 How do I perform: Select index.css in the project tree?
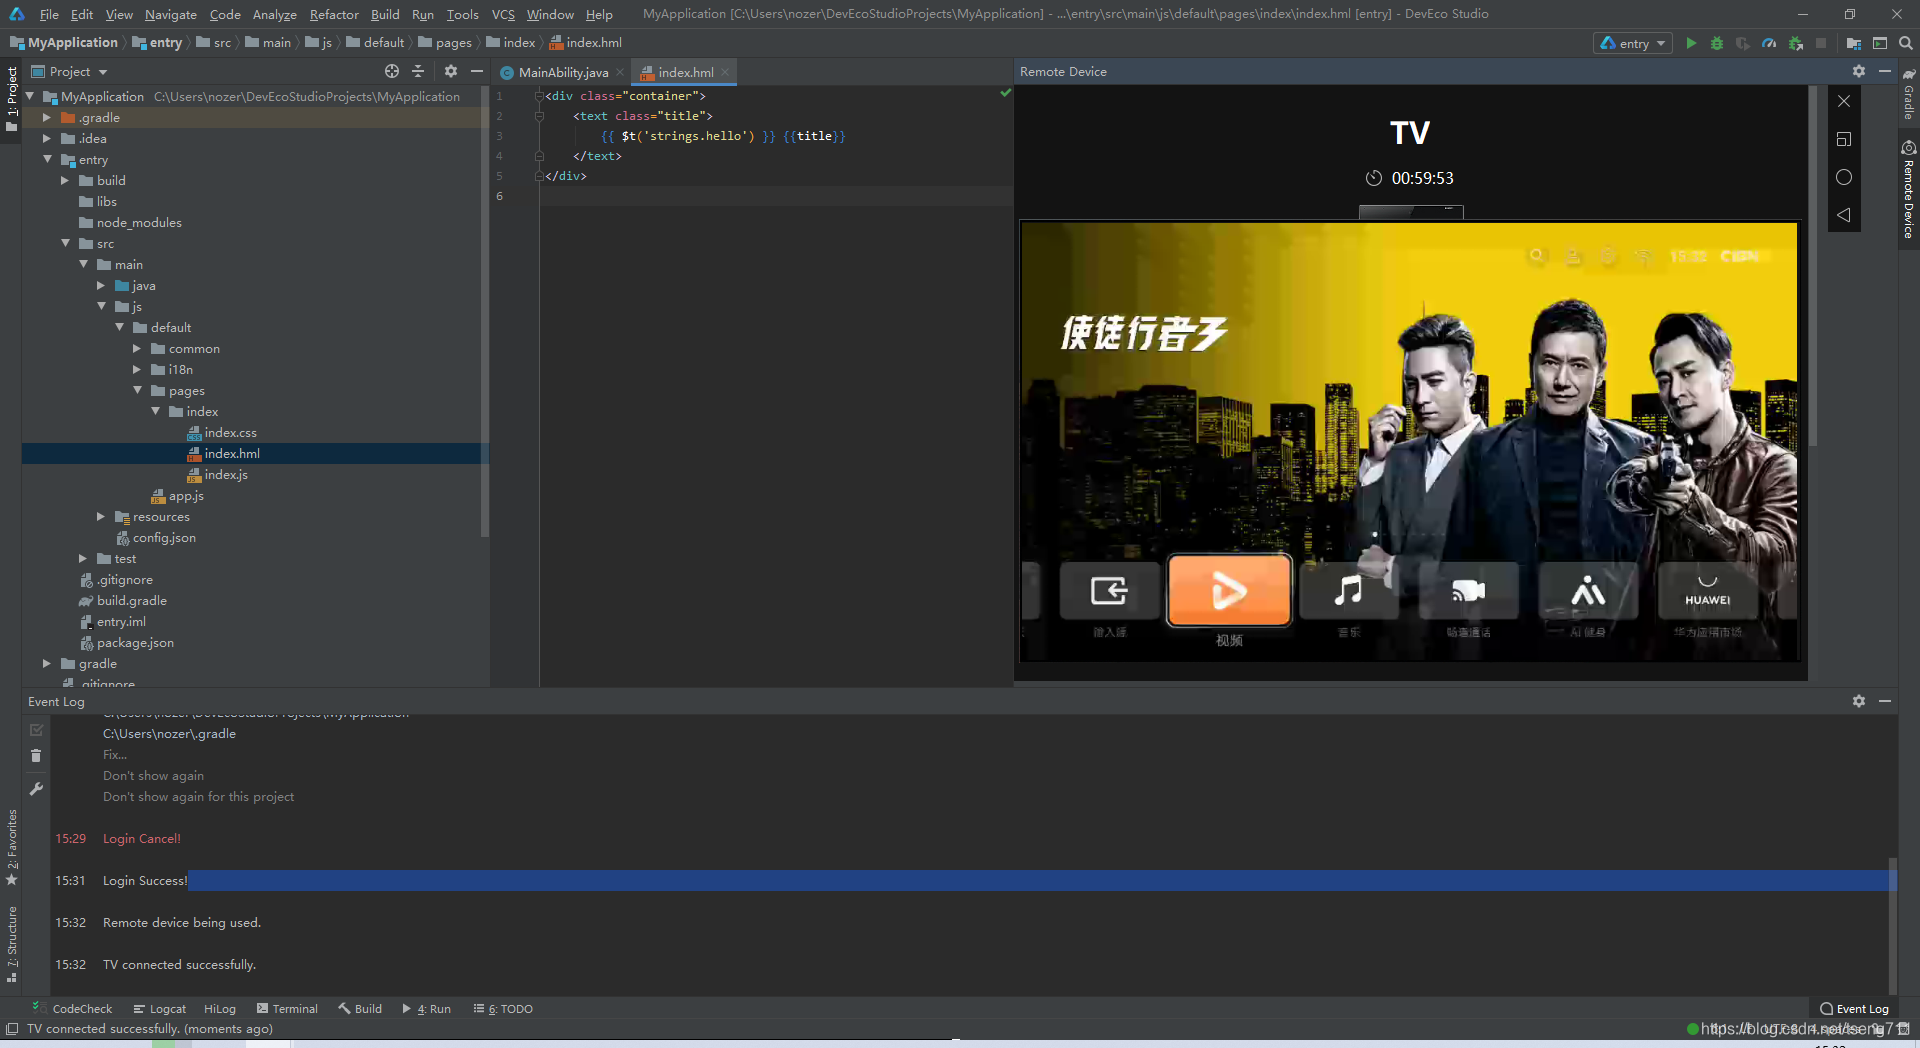pos(232,432)
